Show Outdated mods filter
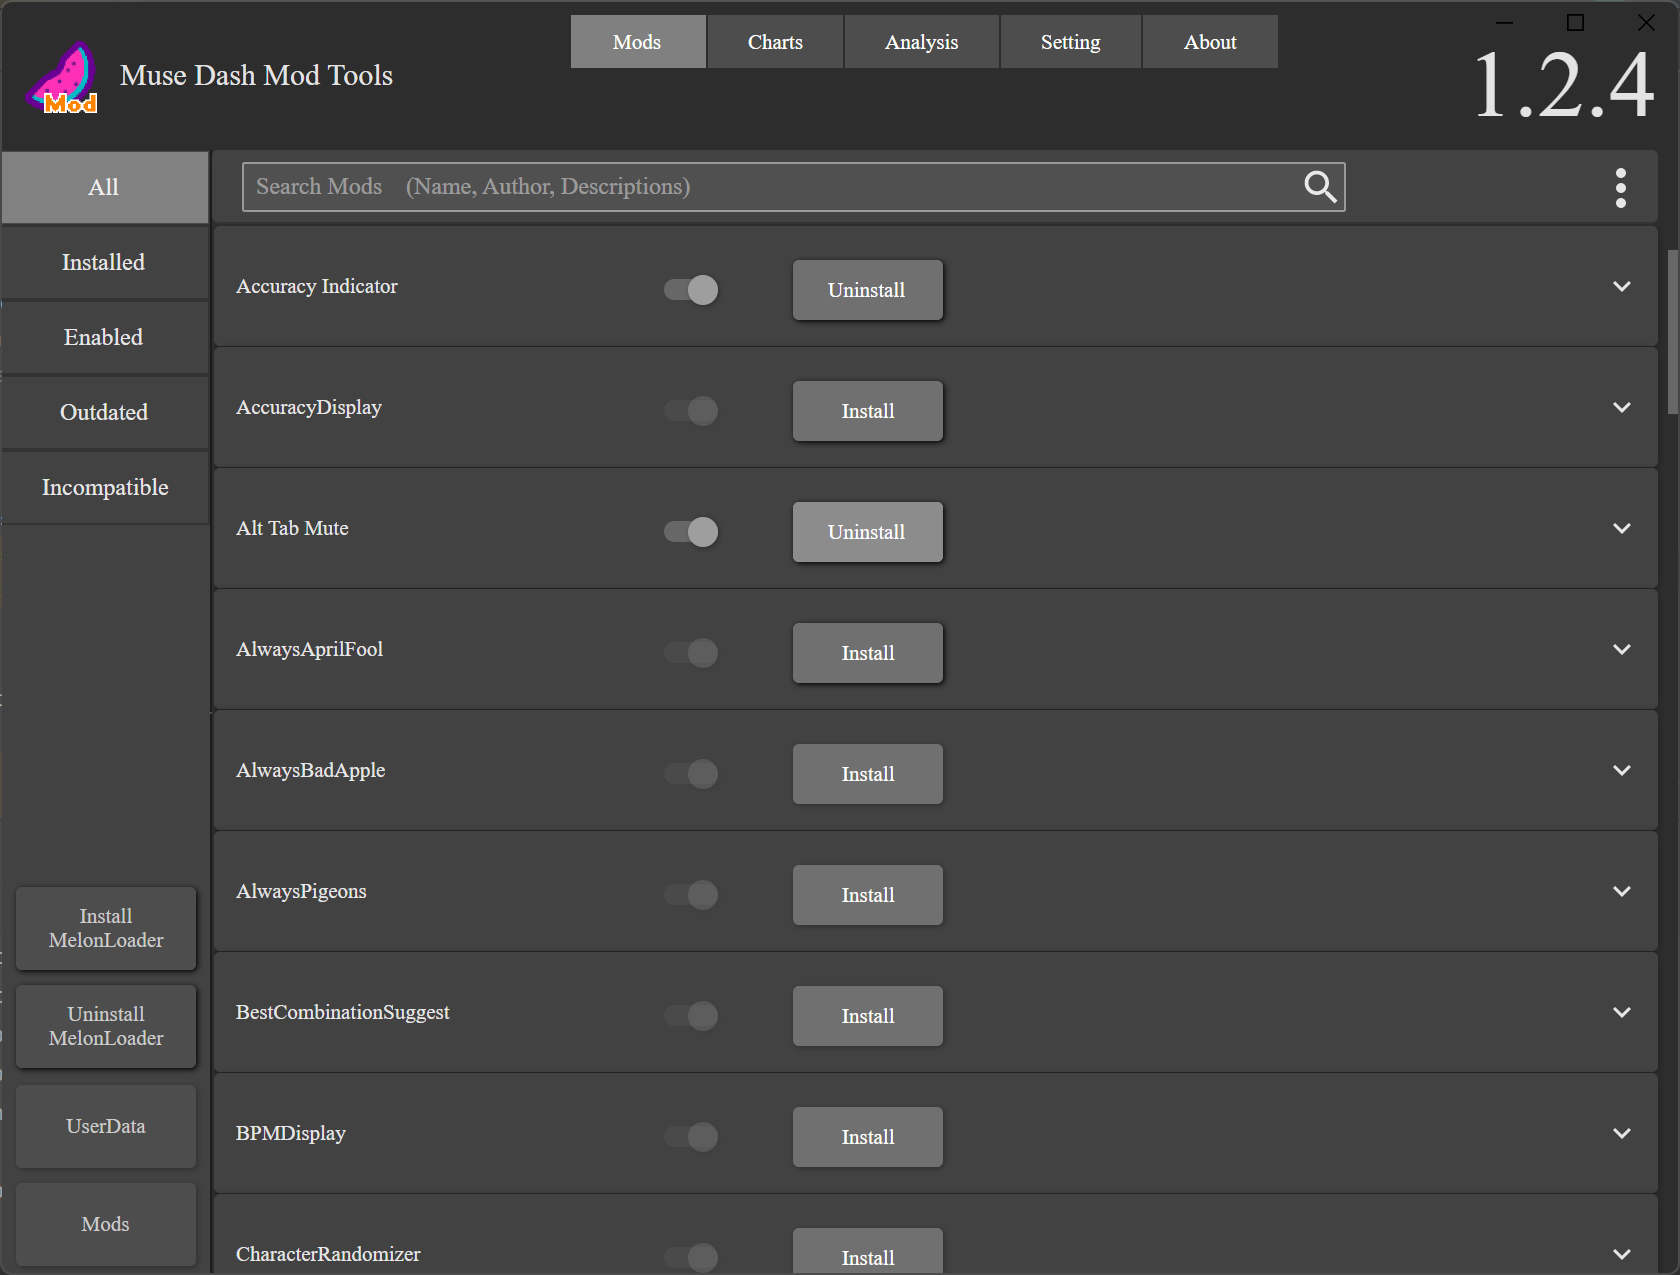 (x=104, y=413)
